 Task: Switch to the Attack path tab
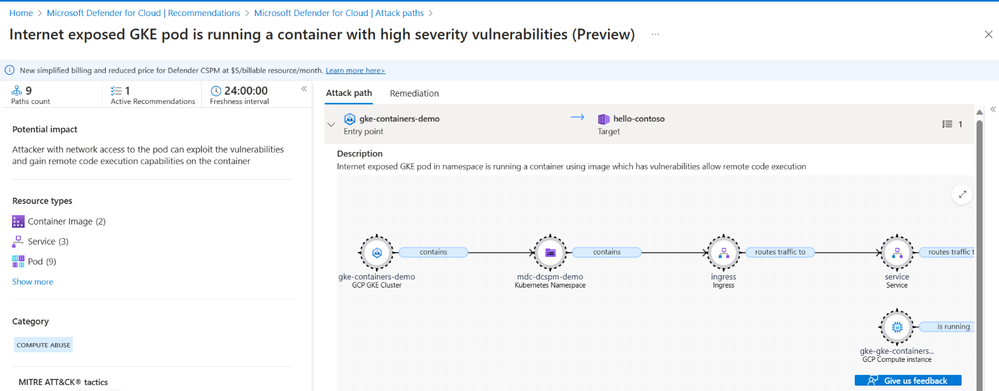[349, 93]
